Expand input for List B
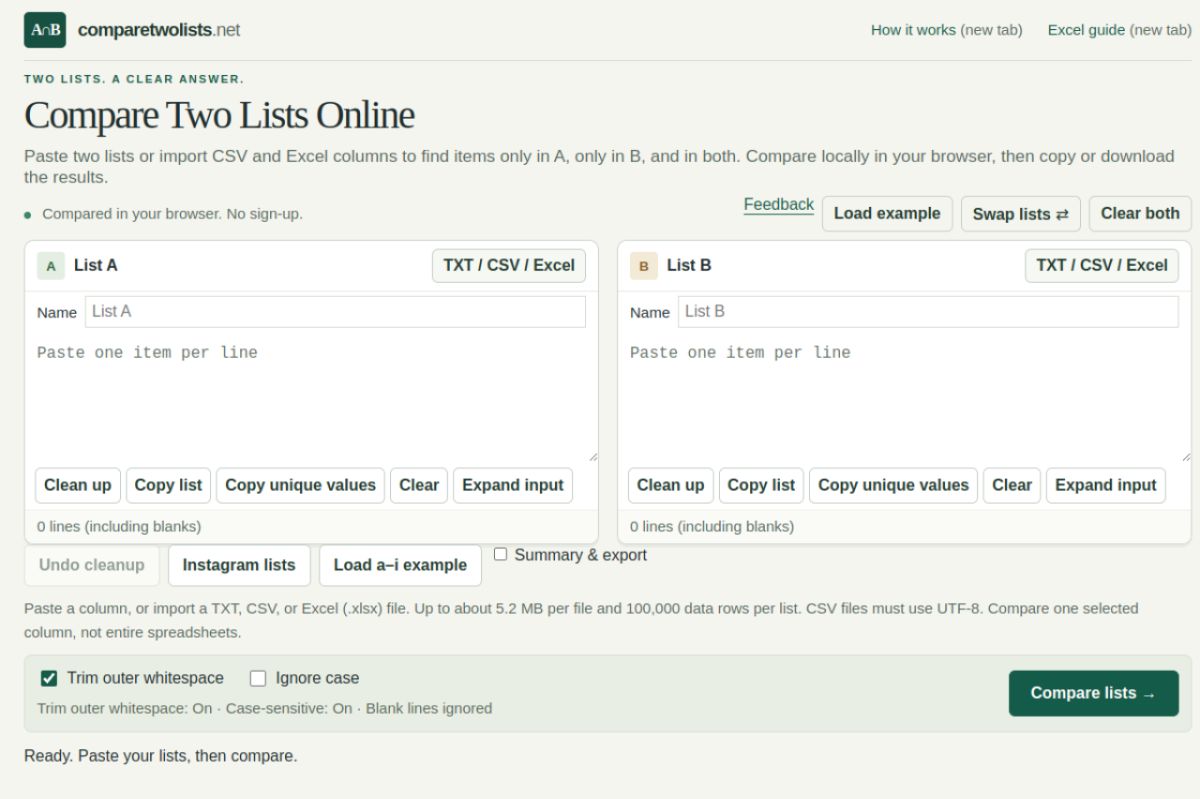 point(1106,486)
